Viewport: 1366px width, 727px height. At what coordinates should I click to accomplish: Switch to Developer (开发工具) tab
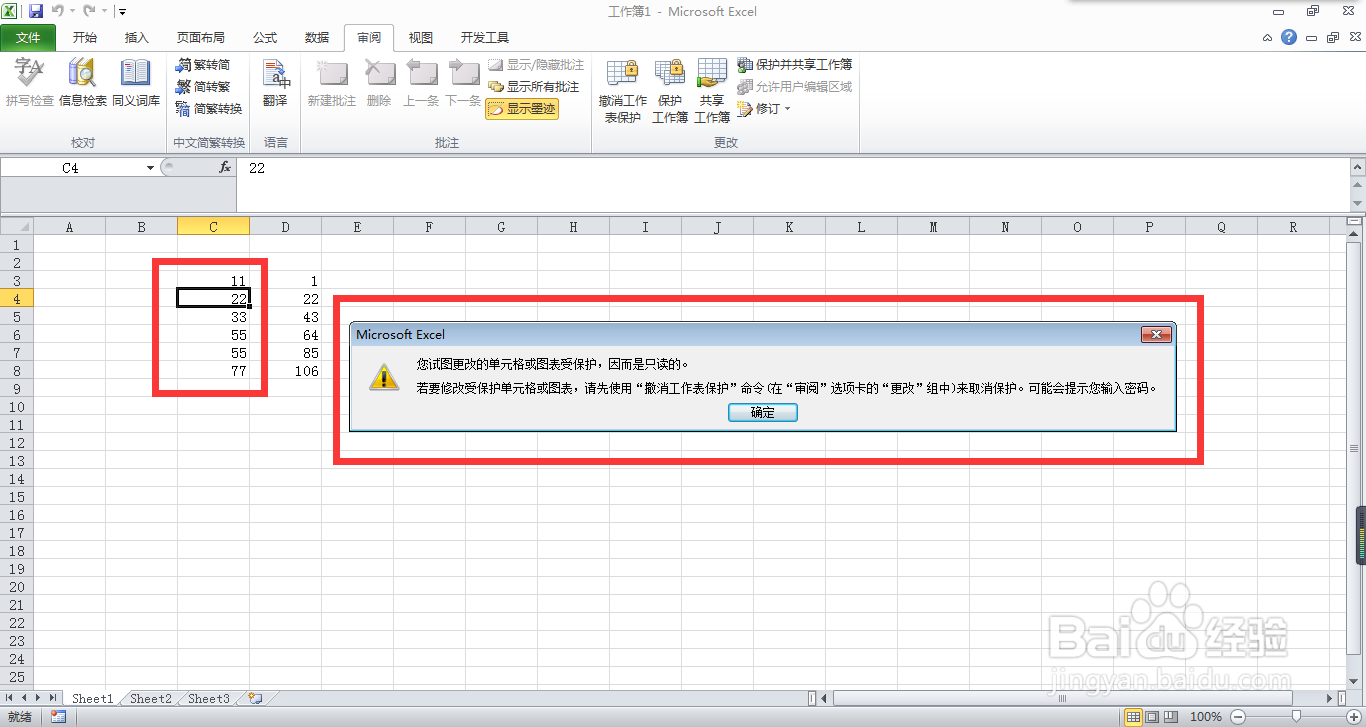[485, 38]
